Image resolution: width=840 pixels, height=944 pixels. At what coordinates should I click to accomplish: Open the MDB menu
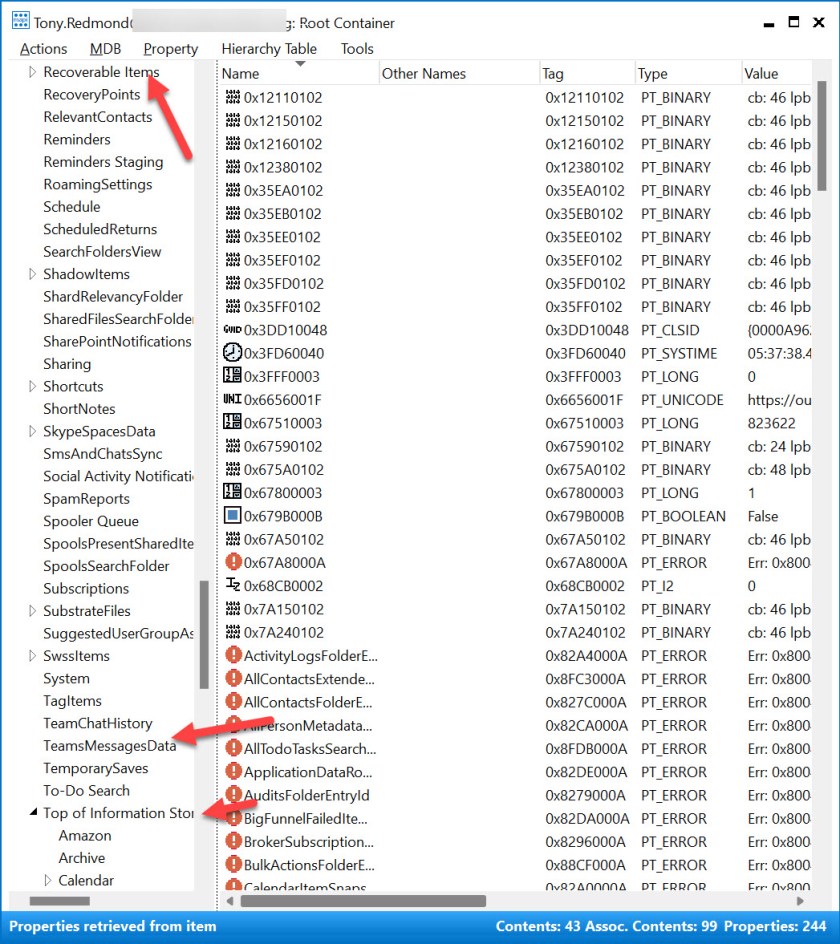click(x=105, y=49)
